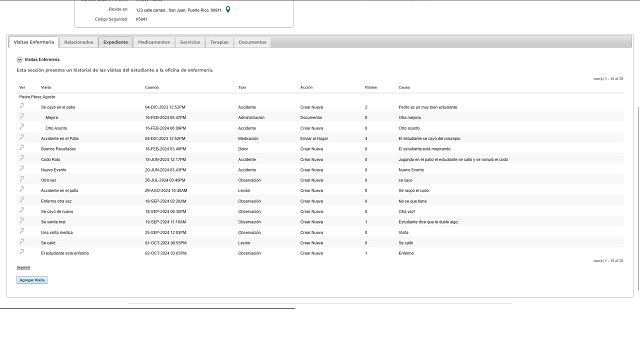
Task: Click the 'Documentar' action cell
Action: click(x=311, y=118)
